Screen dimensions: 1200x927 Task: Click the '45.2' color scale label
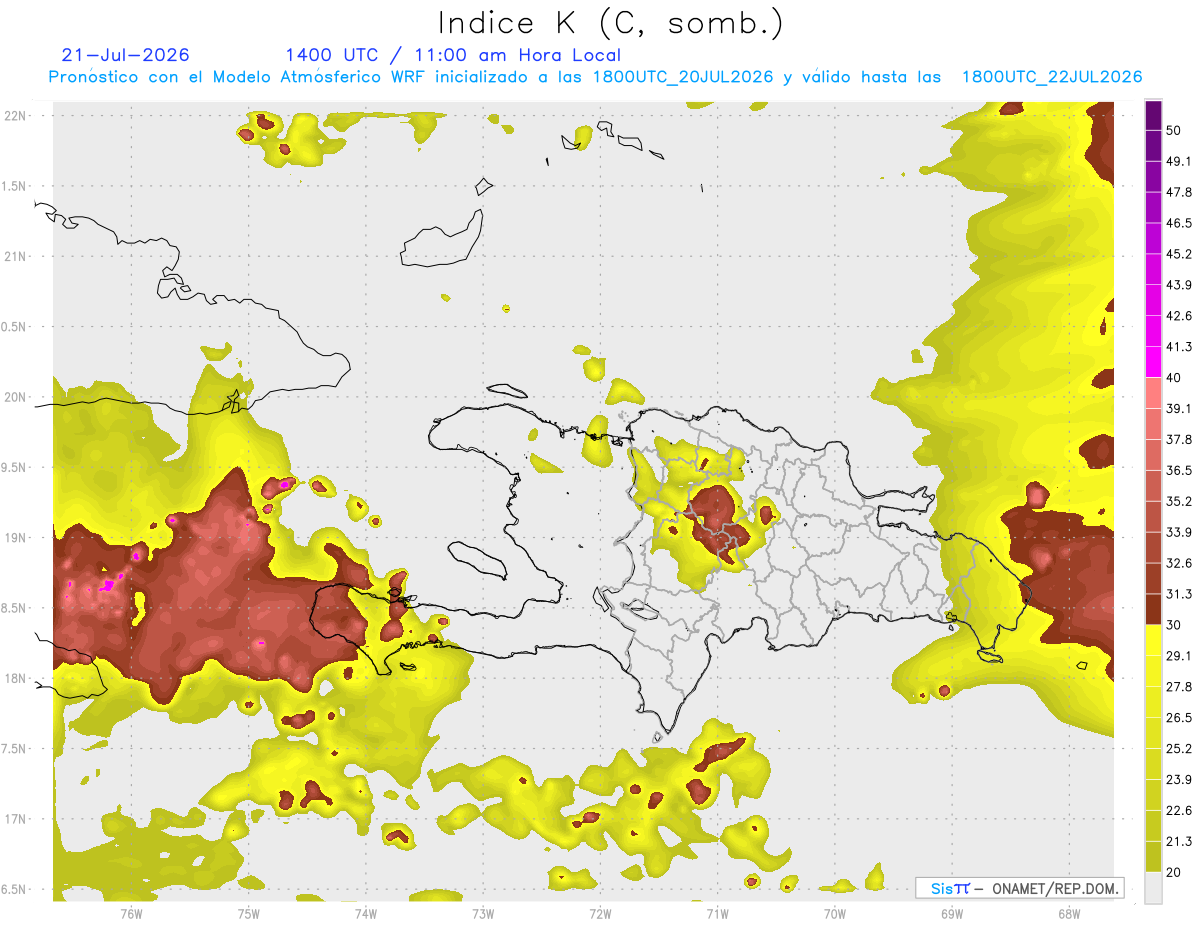pyautogui.click(x=1179, y=254)
